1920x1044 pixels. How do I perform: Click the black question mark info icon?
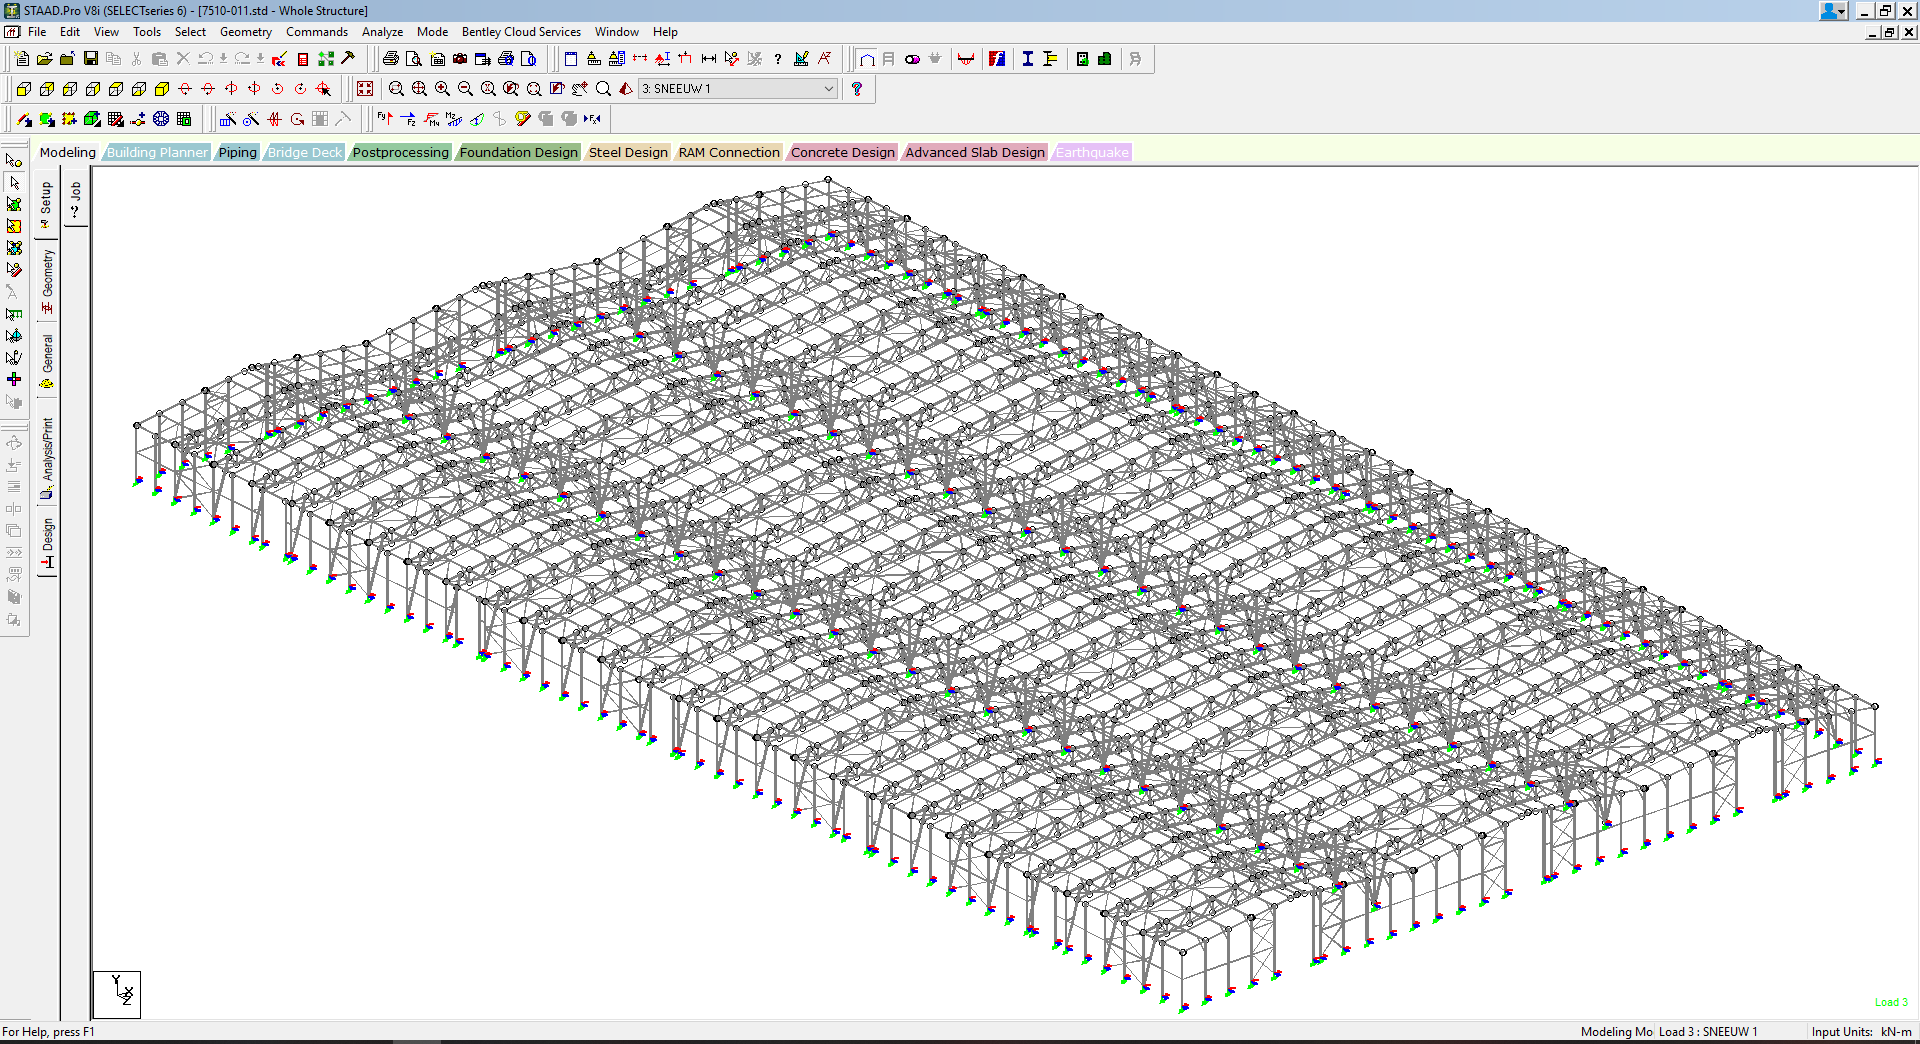(x=778, y=59)
